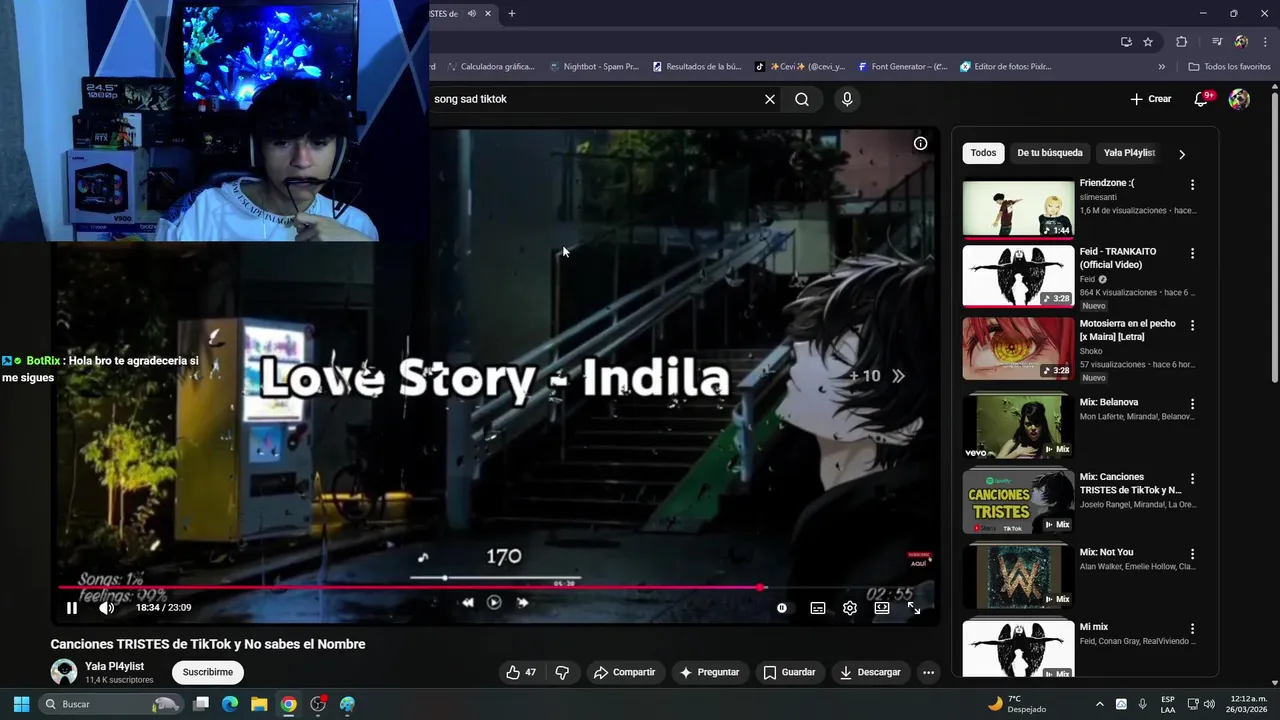Viewport: 1280px width, 720px height.
Task: Download video with Descargar button
Action: [x=870, y=672]
